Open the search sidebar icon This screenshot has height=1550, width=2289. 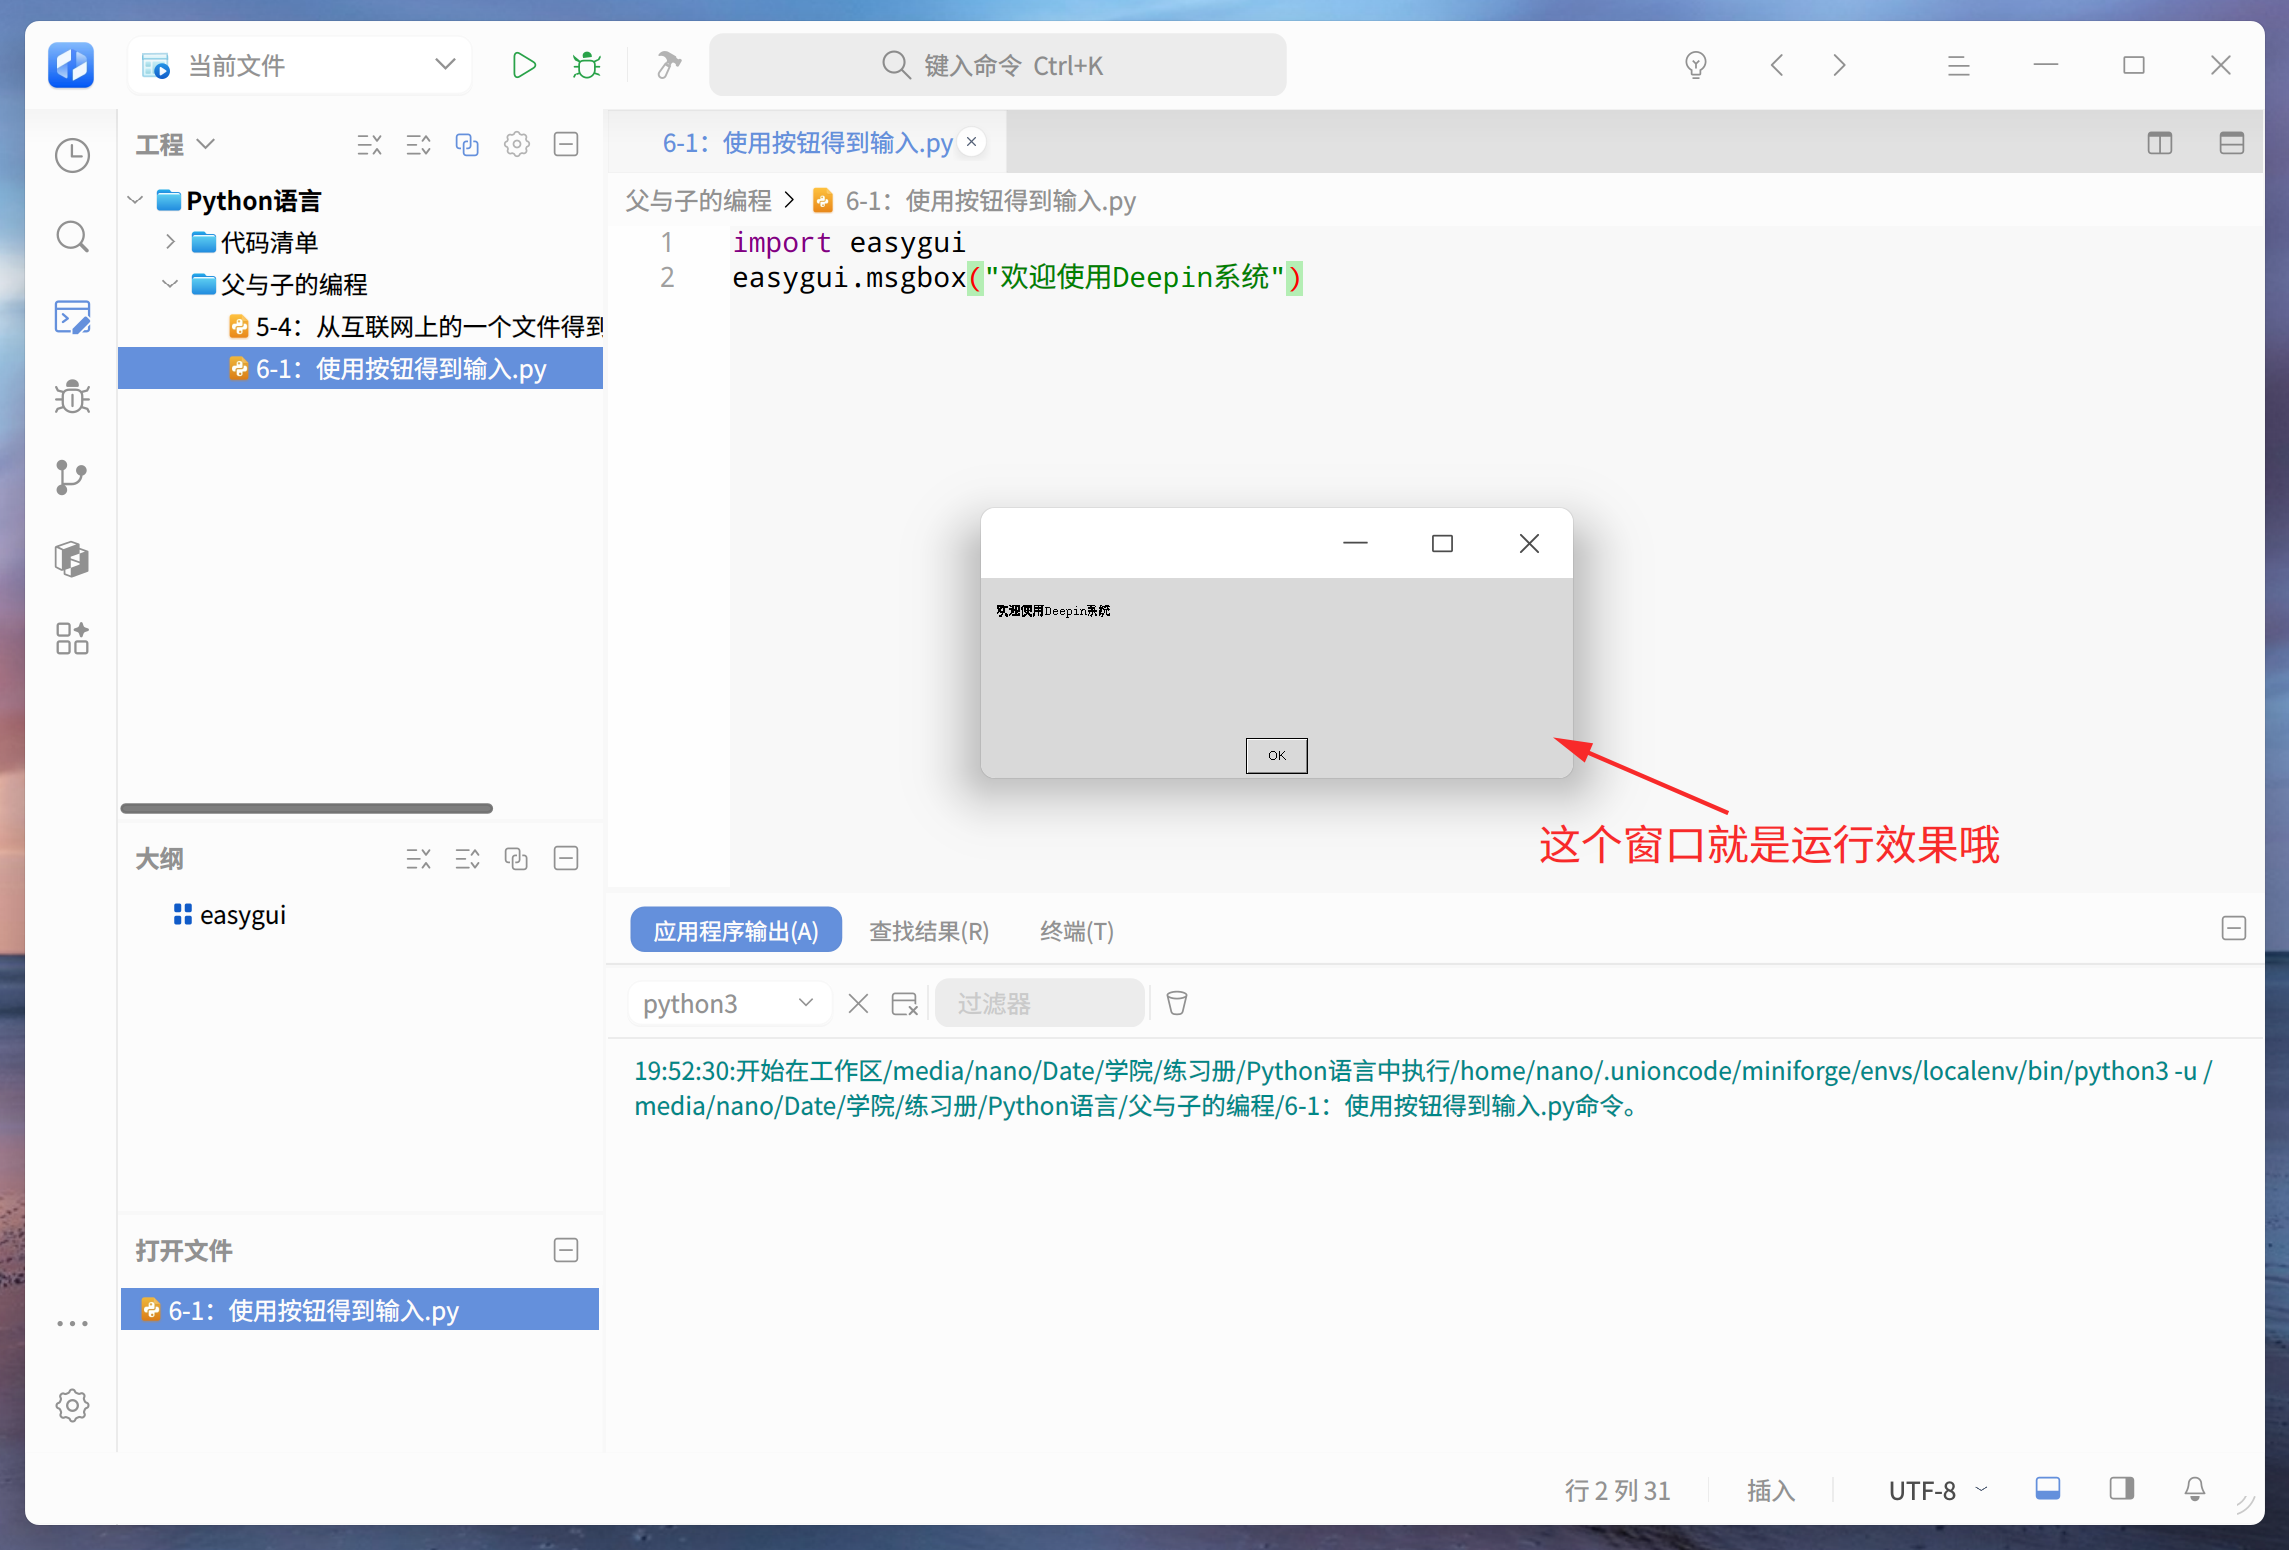pos(72,237)
